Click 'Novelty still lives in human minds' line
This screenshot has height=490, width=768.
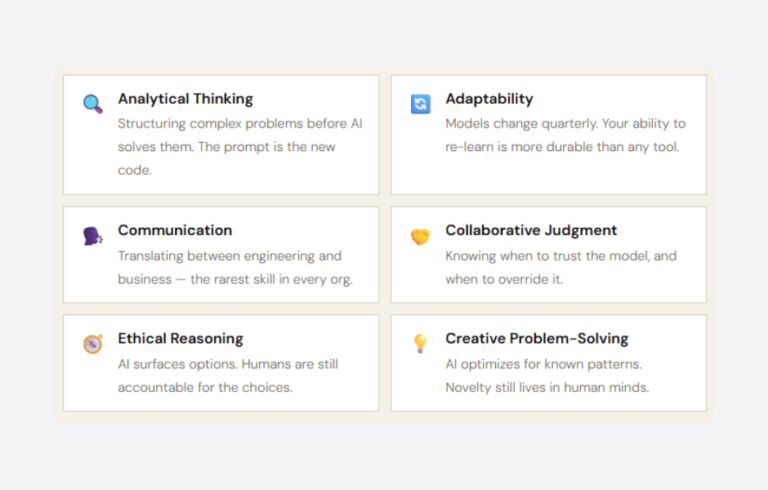547,388
